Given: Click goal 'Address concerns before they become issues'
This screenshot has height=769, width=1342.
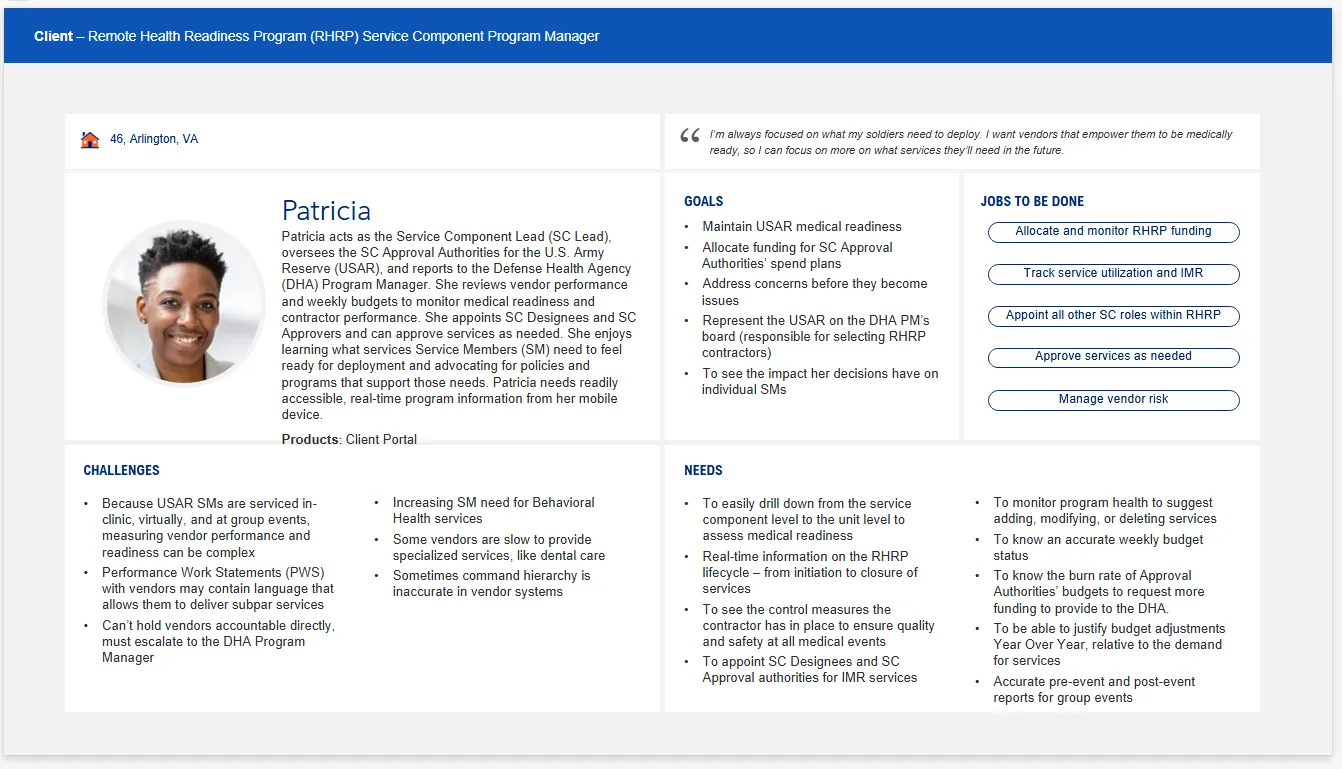Looking at the screenshot, I should [x=814, y=292].
